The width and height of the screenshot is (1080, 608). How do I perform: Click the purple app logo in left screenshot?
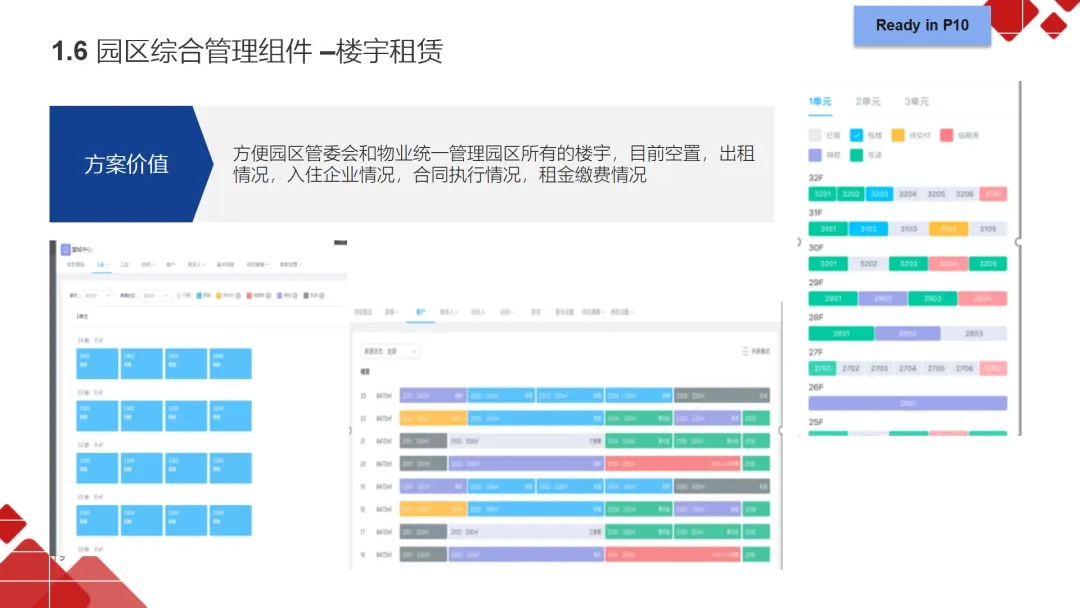(65, 249)
